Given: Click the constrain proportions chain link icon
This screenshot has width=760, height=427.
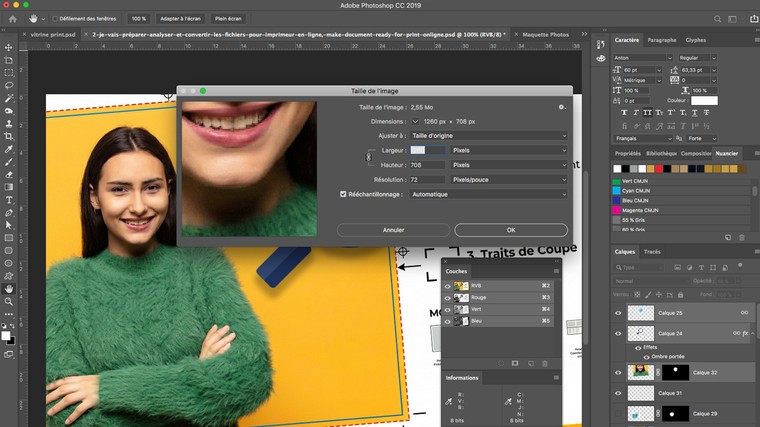Looking at the screenshot, I should (369, 157).
